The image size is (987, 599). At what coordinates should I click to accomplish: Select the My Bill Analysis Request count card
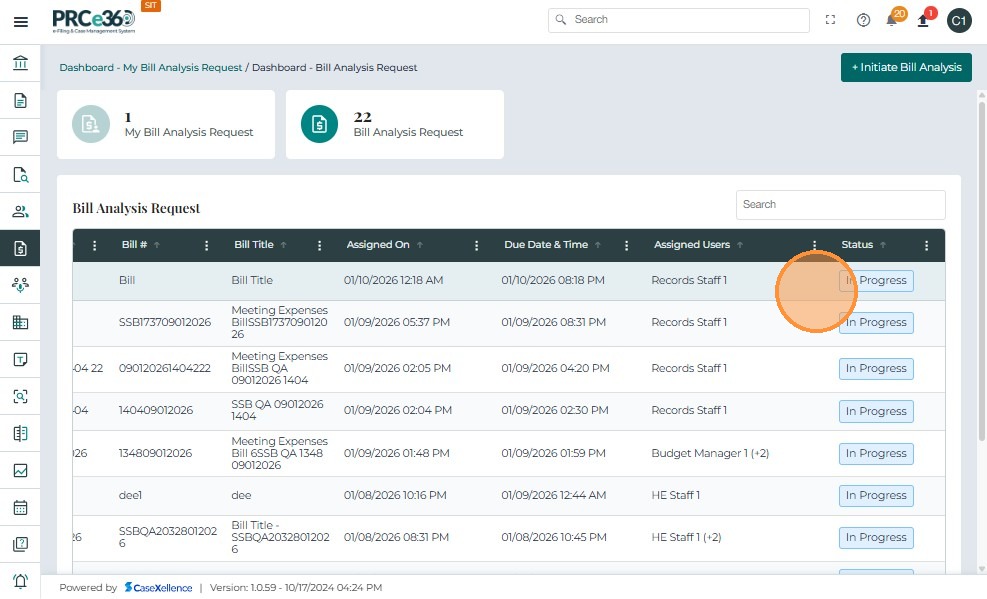[x=166, y=125]
